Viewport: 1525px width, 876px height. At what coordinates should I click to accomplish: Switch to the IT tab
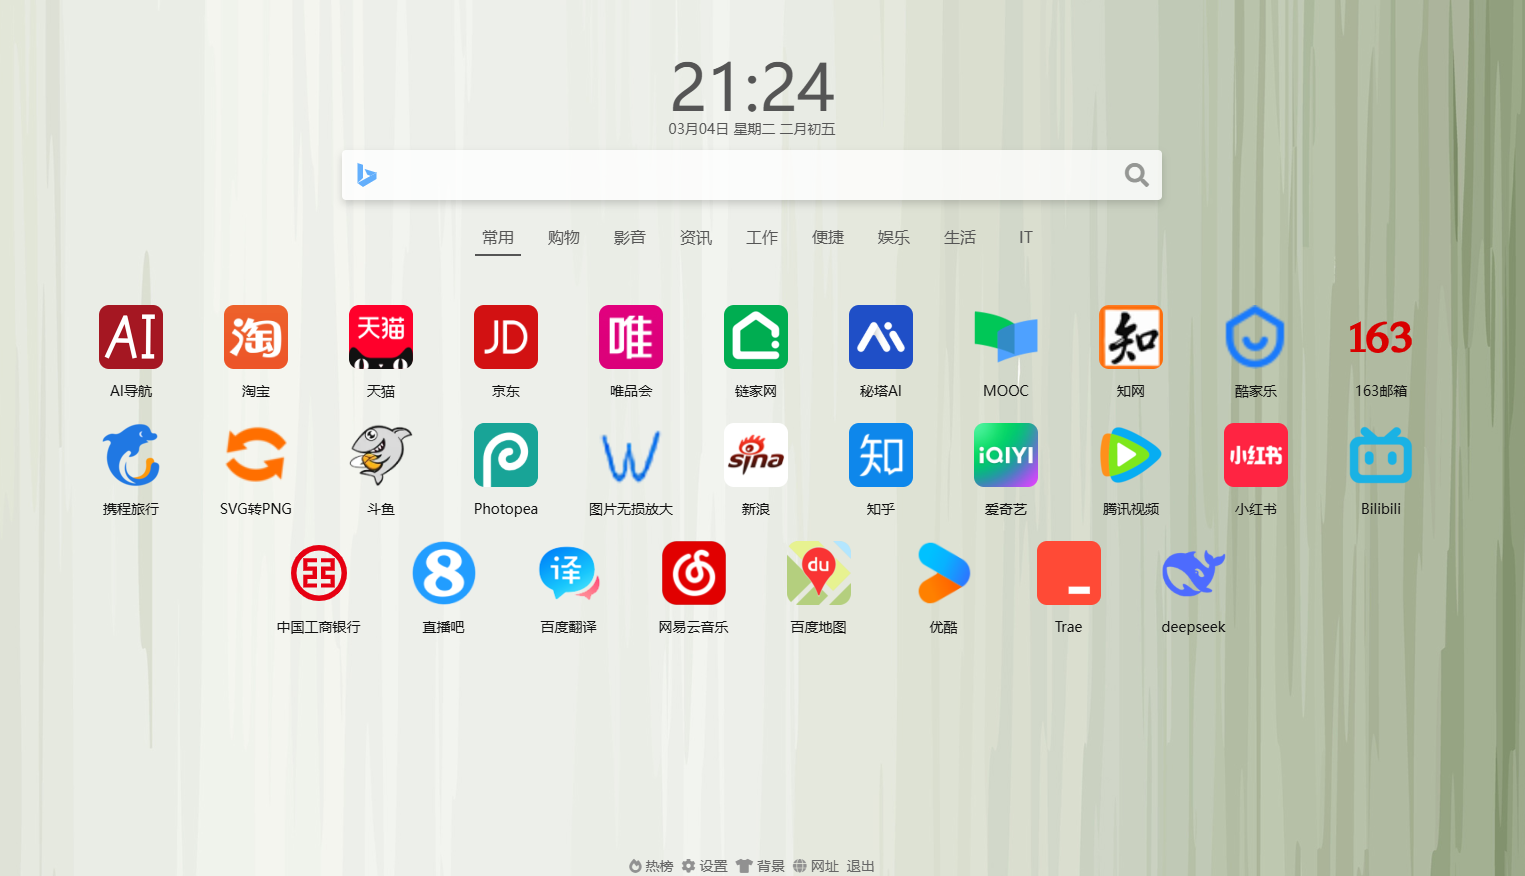point(1026,238)
